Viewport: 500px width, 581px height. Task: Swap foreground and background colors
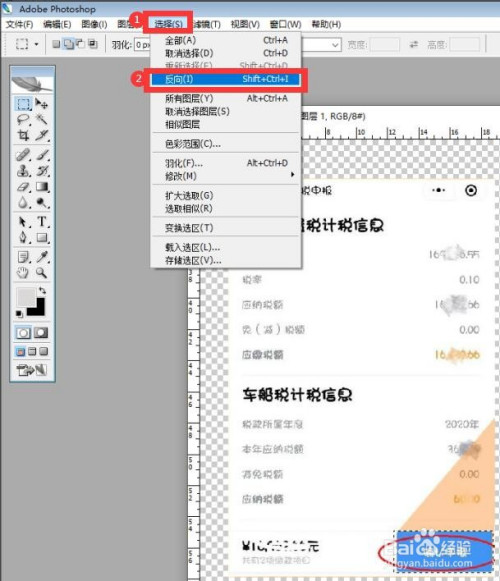42,290
